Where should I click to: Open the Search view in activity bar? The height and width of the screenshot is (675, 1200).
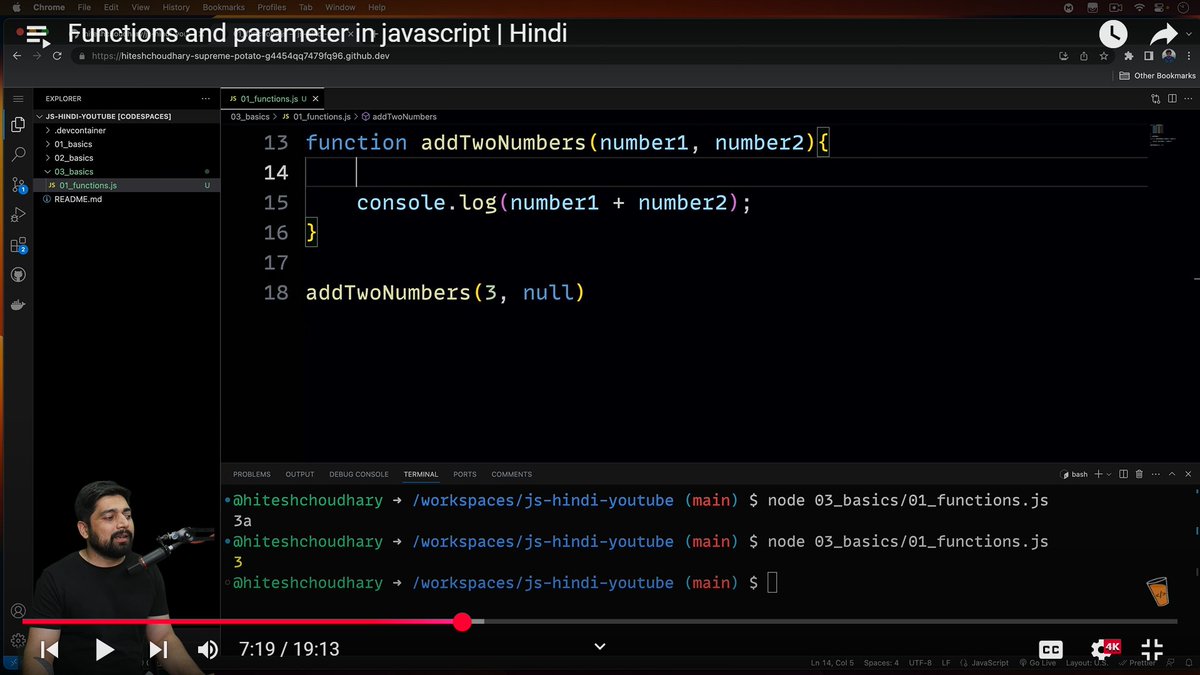coord(18,155)
